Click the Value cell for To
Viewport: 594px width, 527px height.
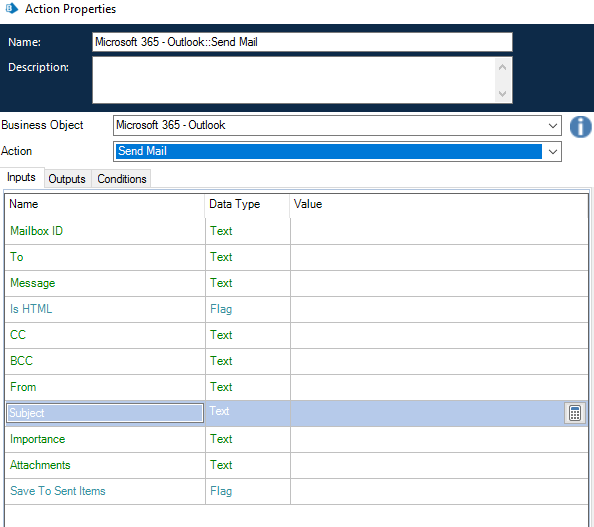(439, 257)
